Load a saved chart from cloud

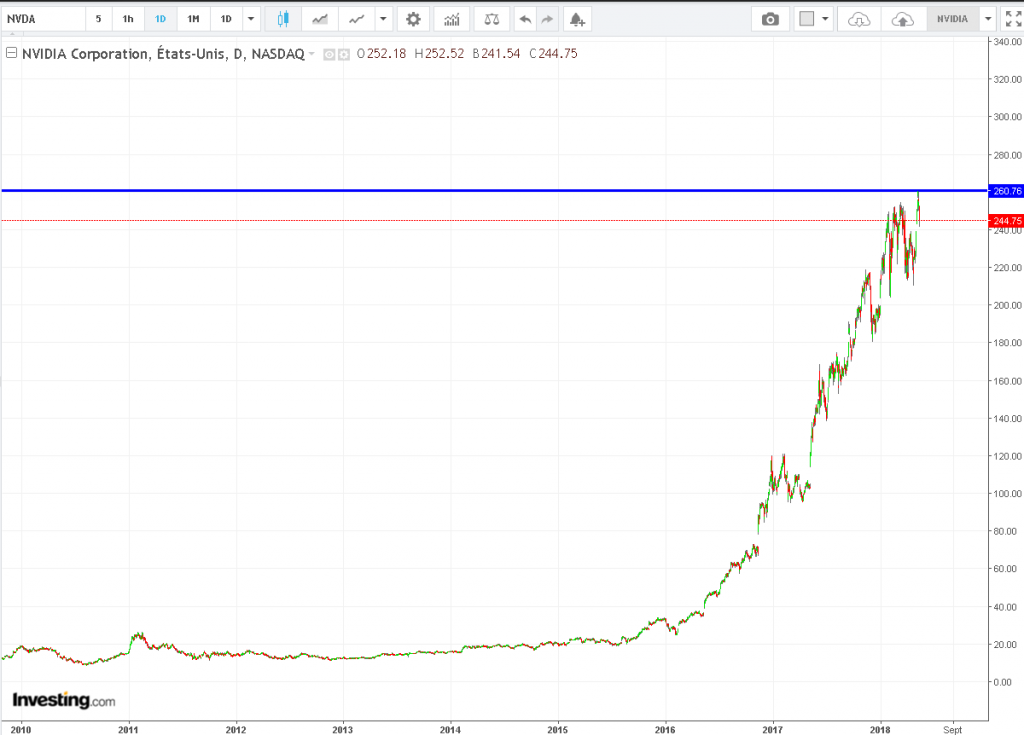(x=859, y=19)
